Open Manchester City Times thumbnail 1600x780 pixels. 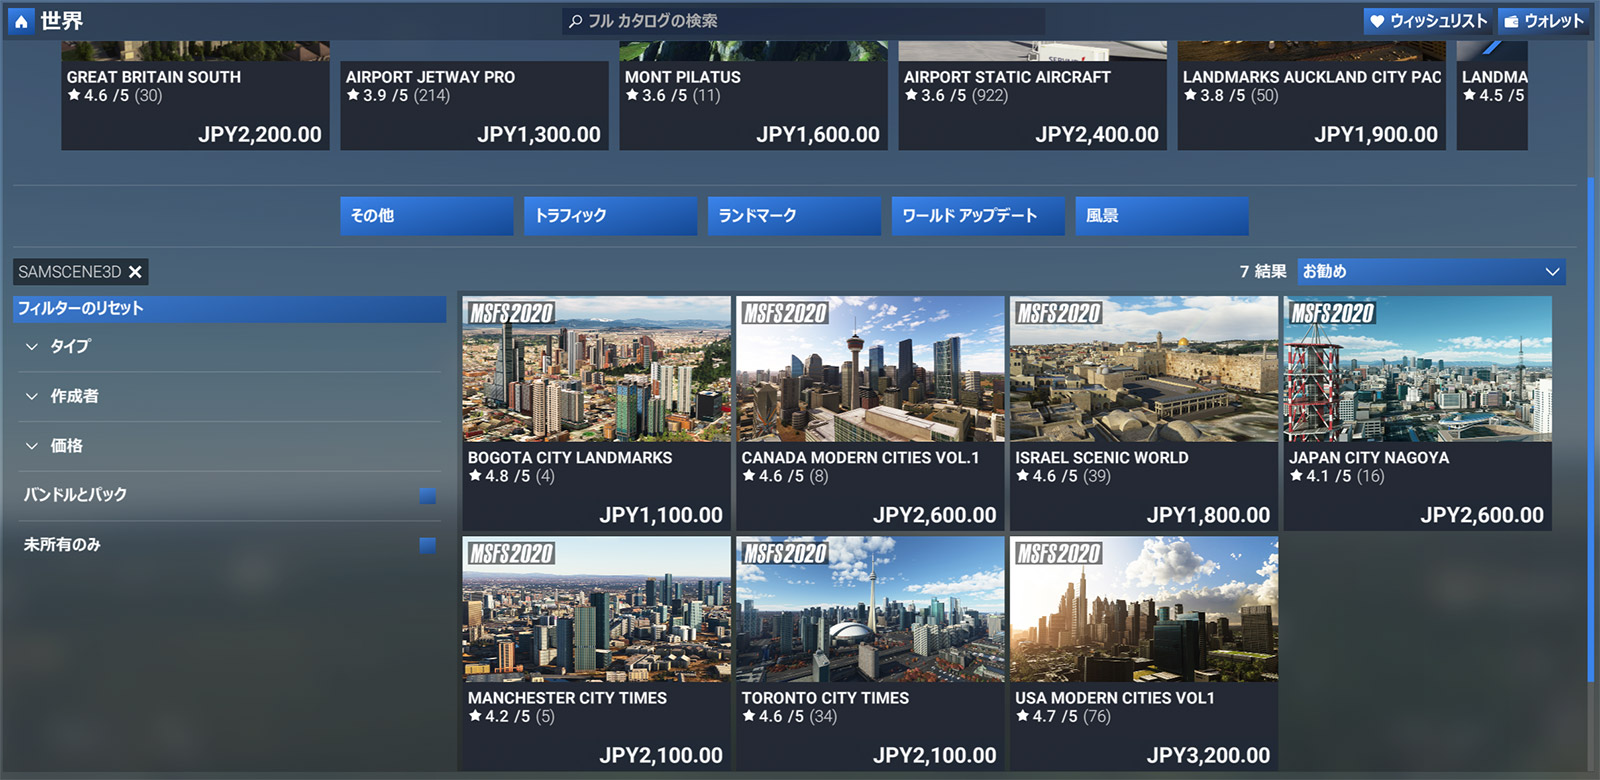tap(597, 610)
